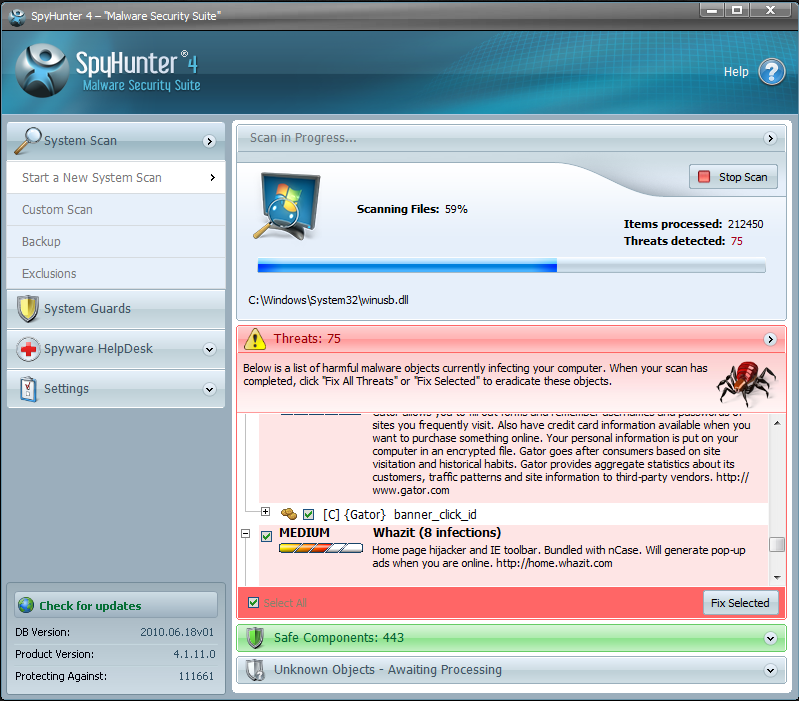
Task: Expand the Spyware HelpDesk menu chevron
Action: tap(209, 349)
